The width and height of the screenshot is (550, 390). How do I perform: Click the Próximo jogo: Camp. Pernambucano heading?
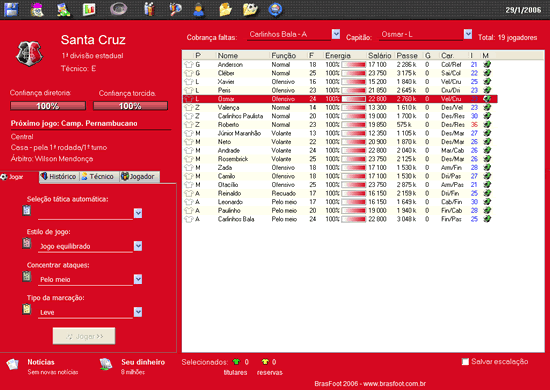tap(74, 123)
